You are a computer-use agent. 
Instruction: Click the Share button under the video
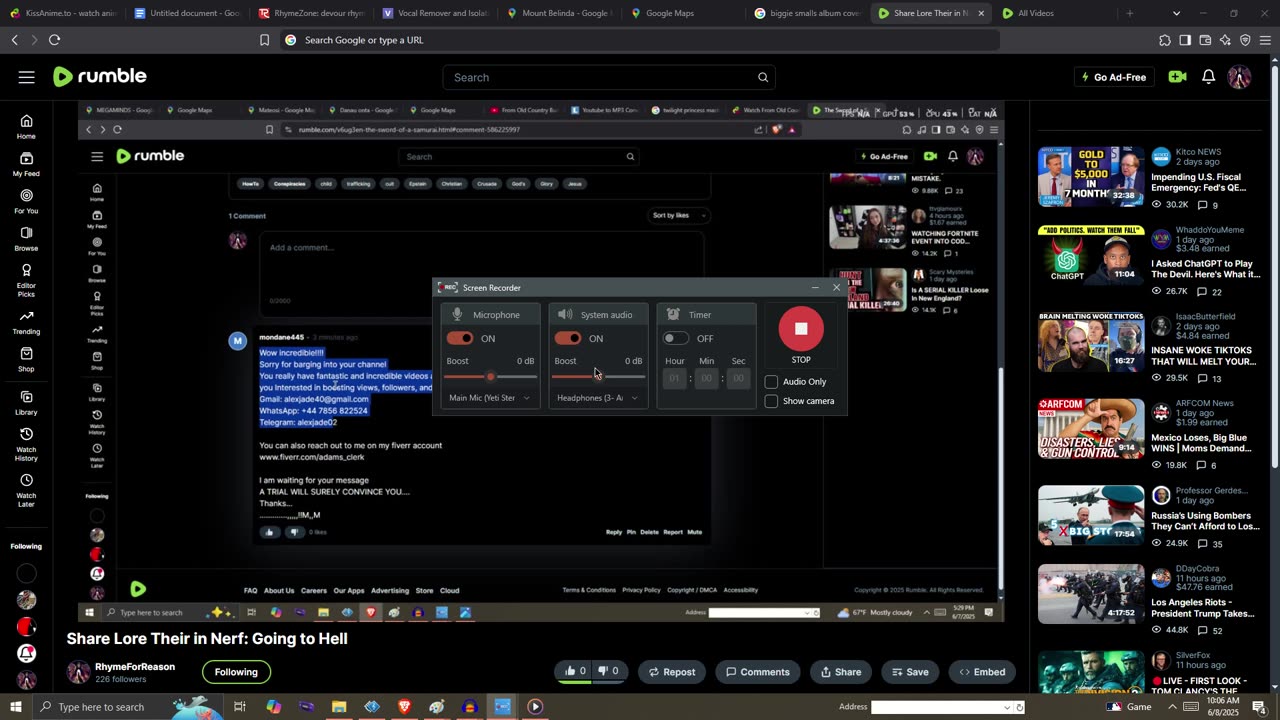click(840, 672)
